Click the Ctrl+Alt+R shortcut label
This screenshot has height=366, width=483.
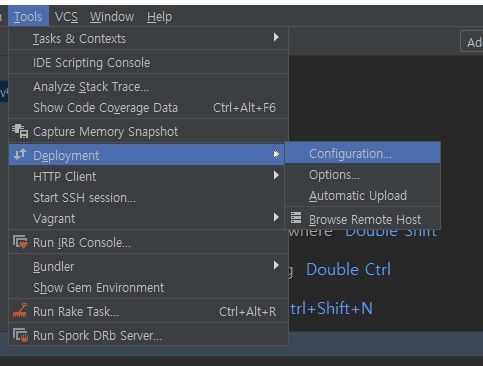247,312
